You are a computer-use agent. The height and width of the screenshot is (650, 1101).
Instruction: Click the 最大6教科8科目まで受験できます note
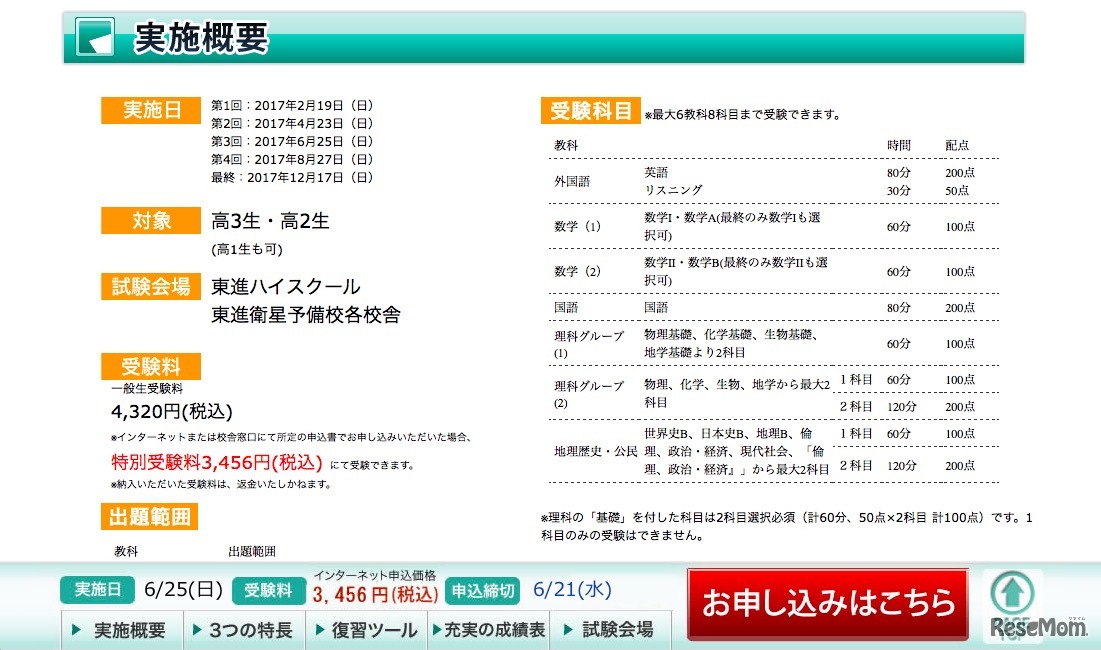point(743,114)
